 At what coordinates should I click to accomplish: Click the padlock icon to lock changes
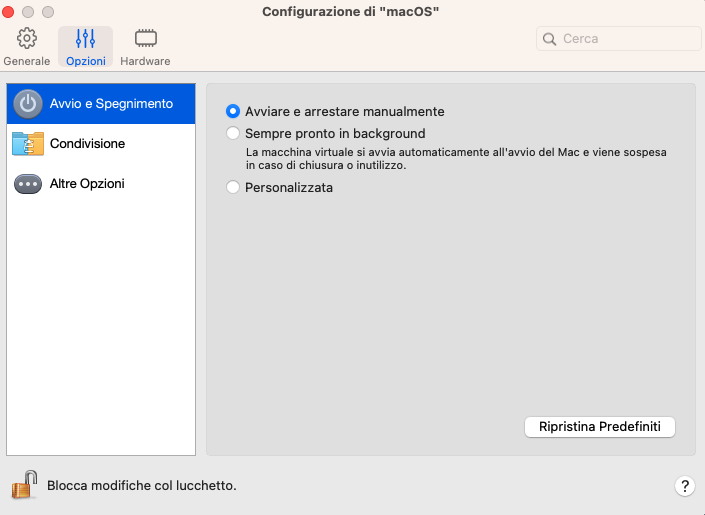point(24,485)
